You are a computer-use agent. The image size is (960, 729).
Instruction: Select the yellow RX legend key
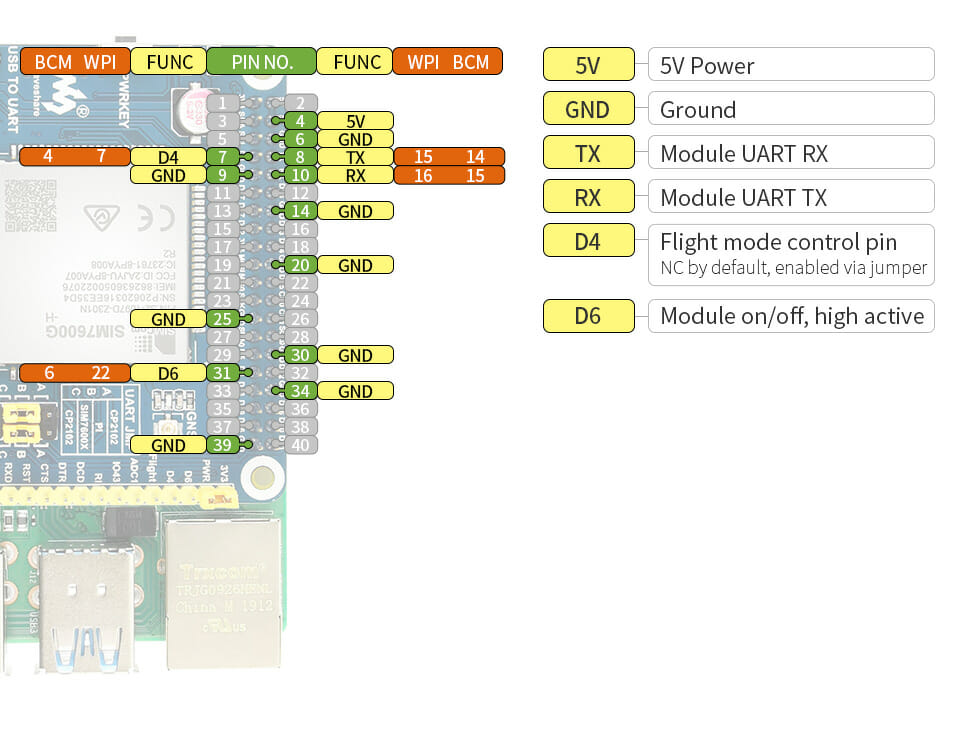pos(589,196)
